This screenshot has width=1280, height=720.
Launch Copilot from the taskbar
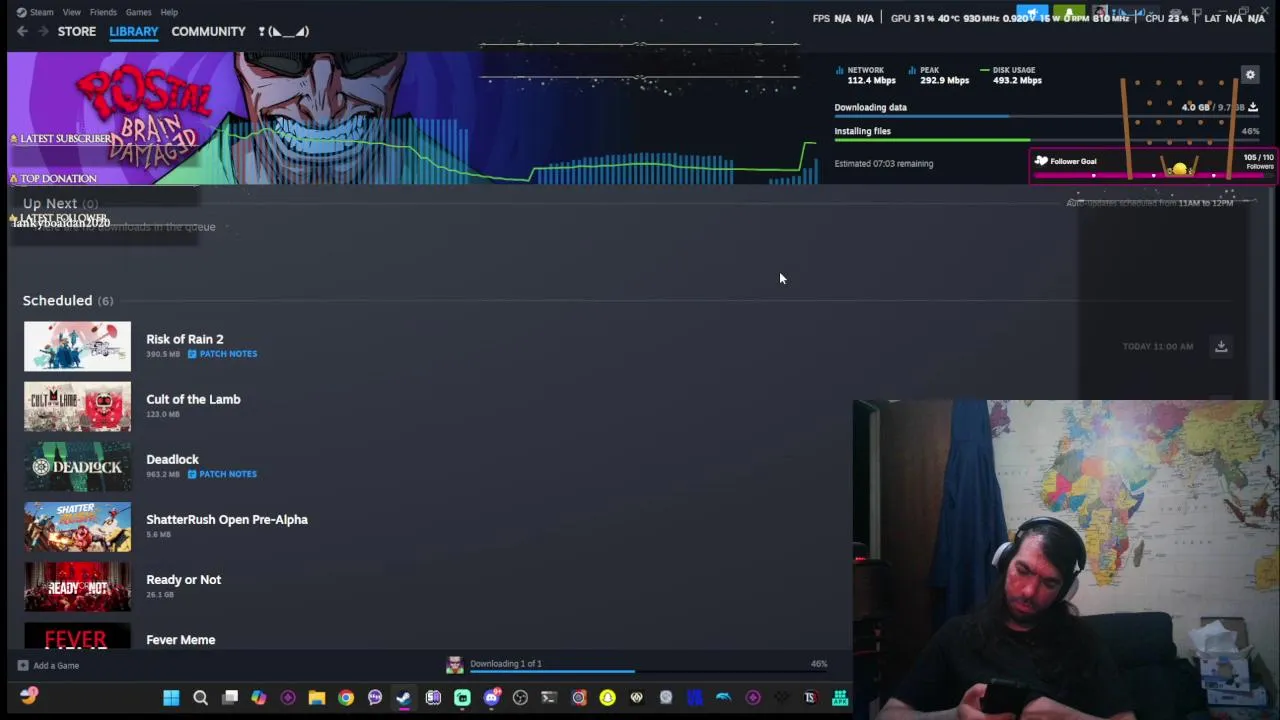(259, 698)
